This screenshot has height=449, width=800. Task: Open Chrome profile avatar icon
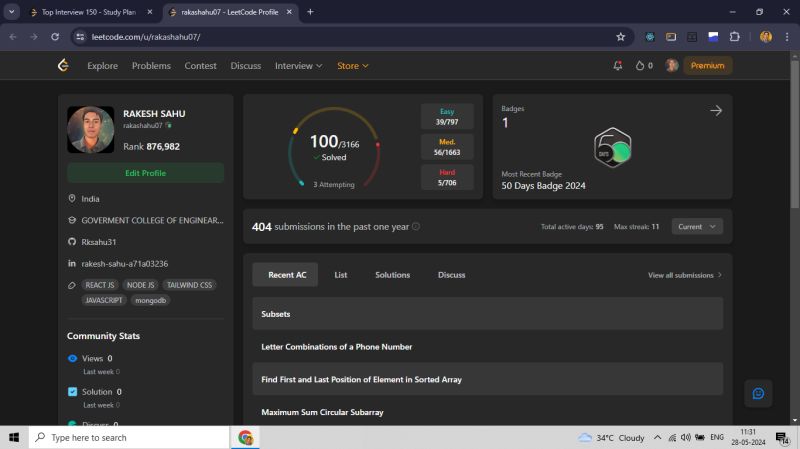(x=765, y=37)
